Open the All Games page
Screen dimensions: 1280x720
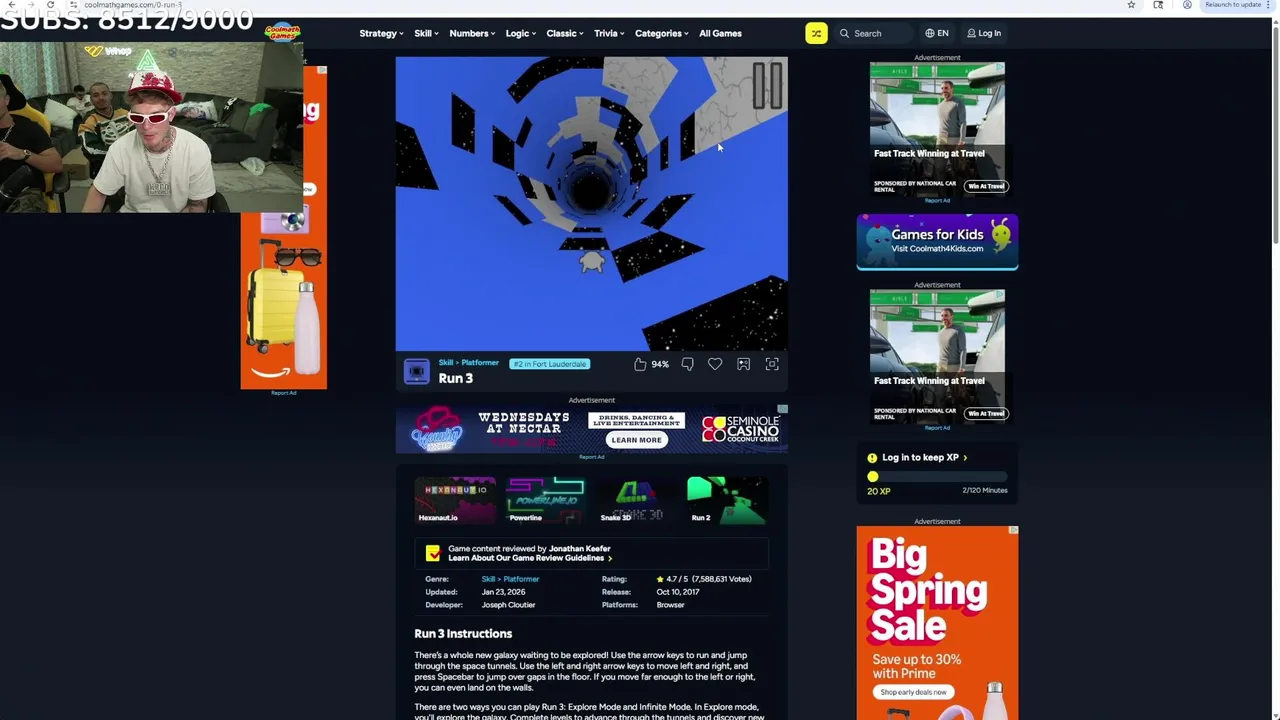pos(720,33)
